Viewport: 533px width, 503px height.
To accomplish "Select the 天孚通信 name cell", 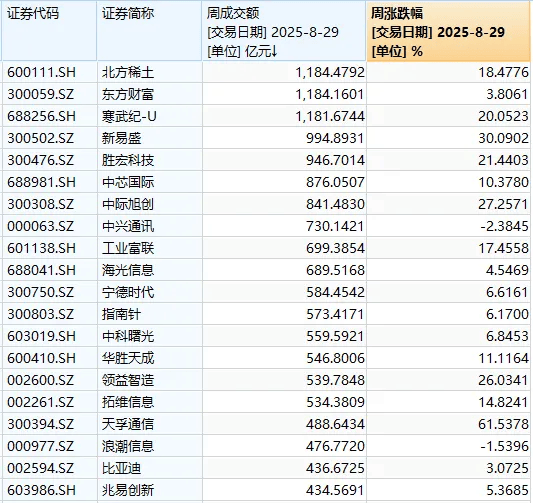I will click(150, 424).
